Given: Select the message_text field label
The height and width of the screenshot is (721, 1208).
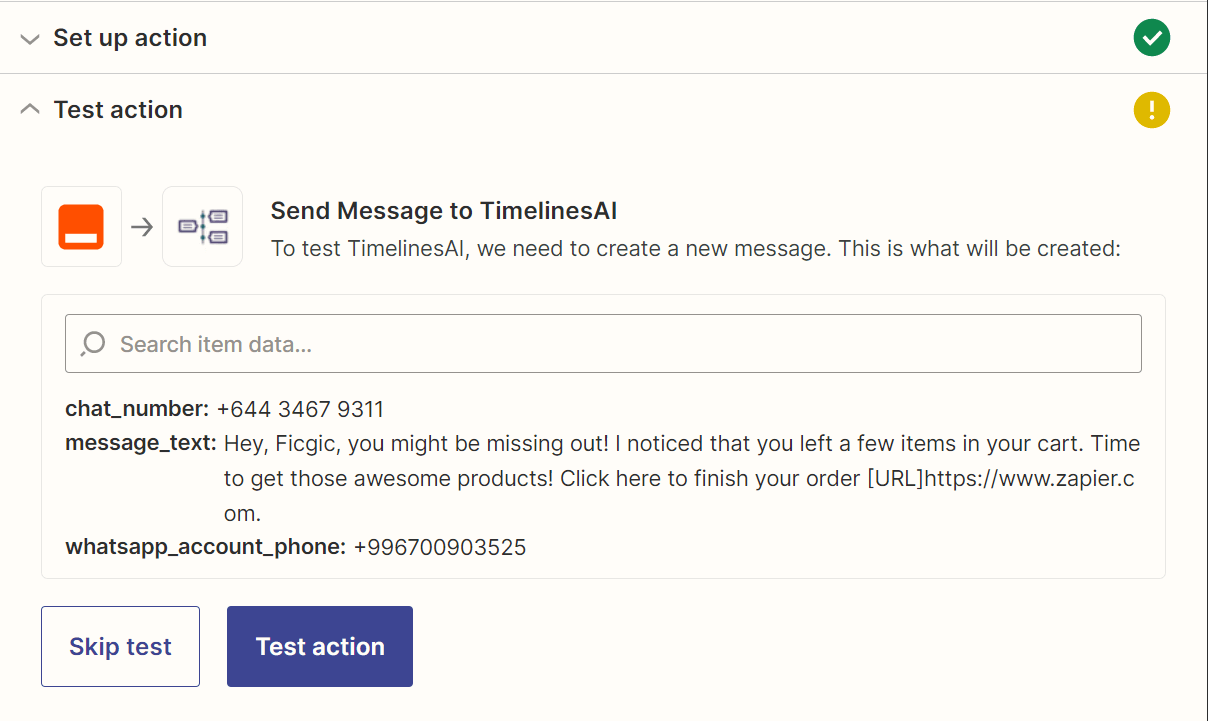Looking at the screenshot, I should pyautogui.click(x=140, y=443).
